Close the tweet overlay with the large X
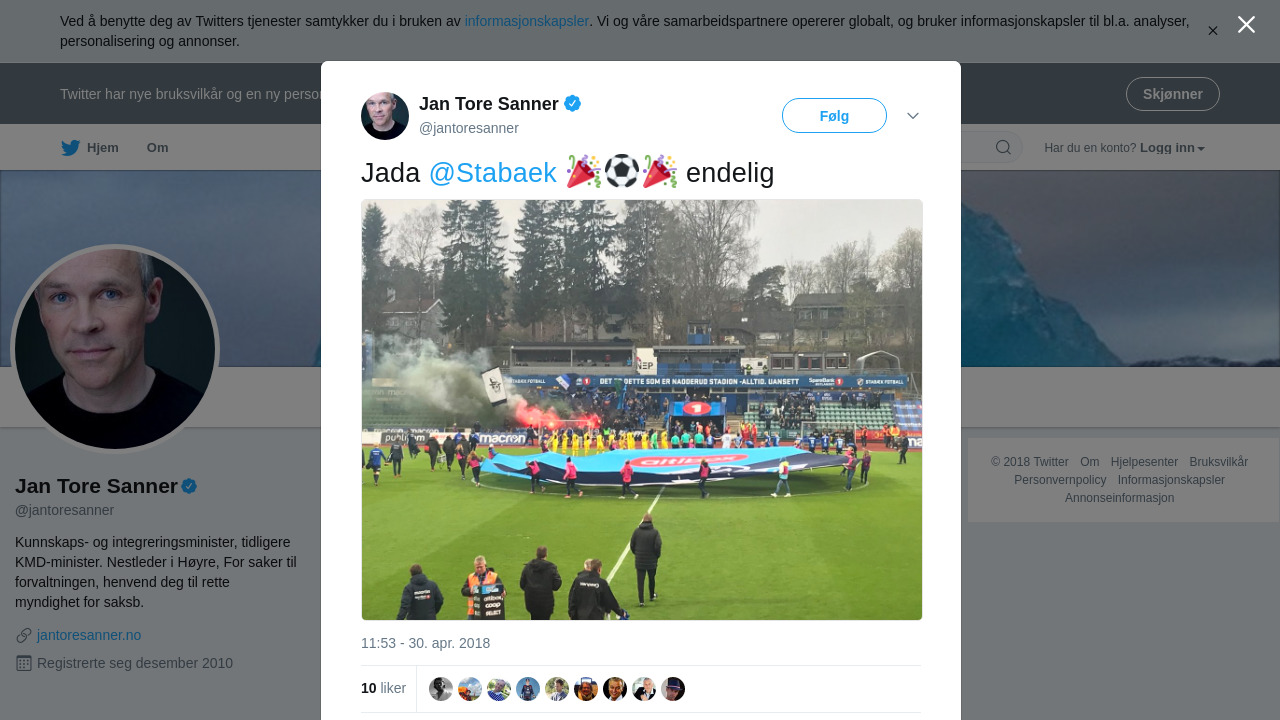 [1246, 25]
